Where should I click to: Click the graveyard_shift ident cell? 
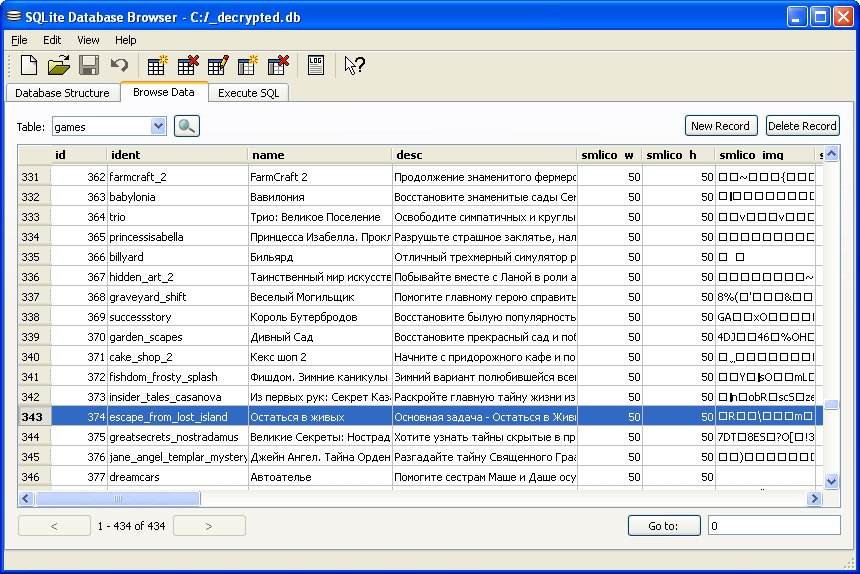pyautogui.click(x=177, y=297)
